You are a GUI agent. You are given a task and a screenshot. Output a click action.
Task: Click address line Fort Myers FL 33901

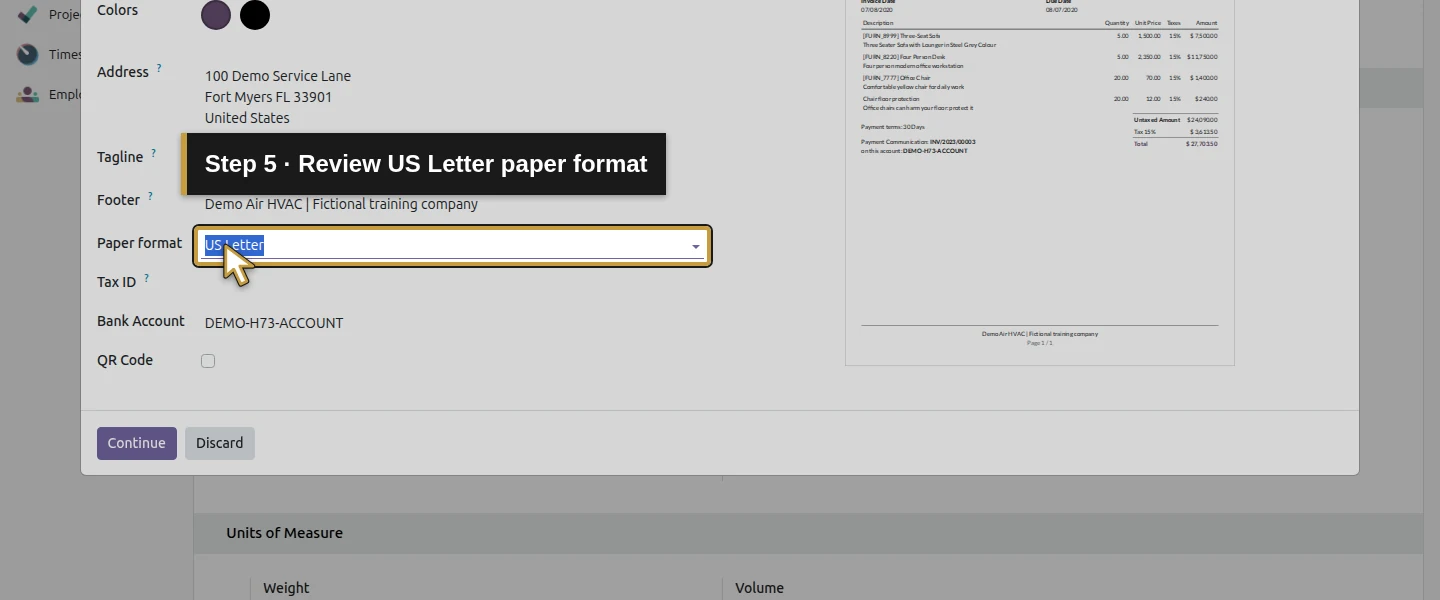coord(268,97)
